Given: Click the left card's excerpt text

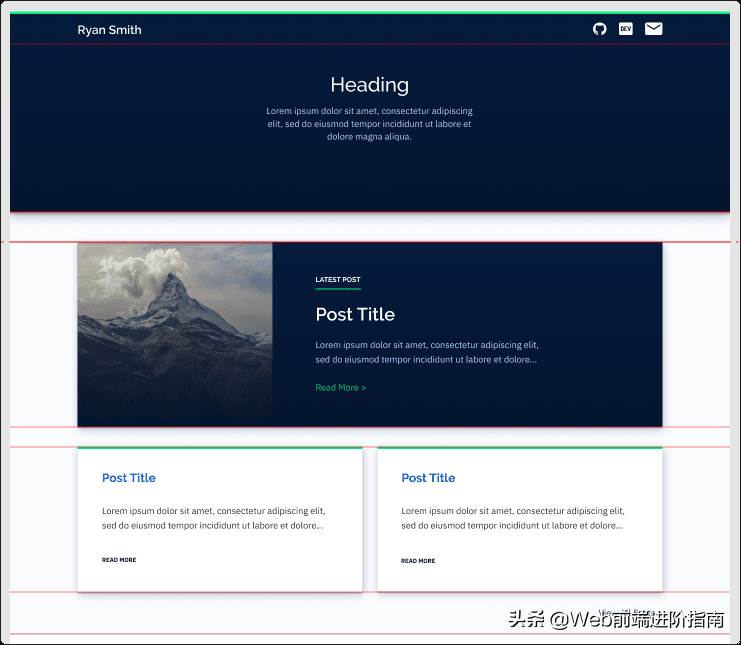Looking at the screenshot, I should 214,518.
